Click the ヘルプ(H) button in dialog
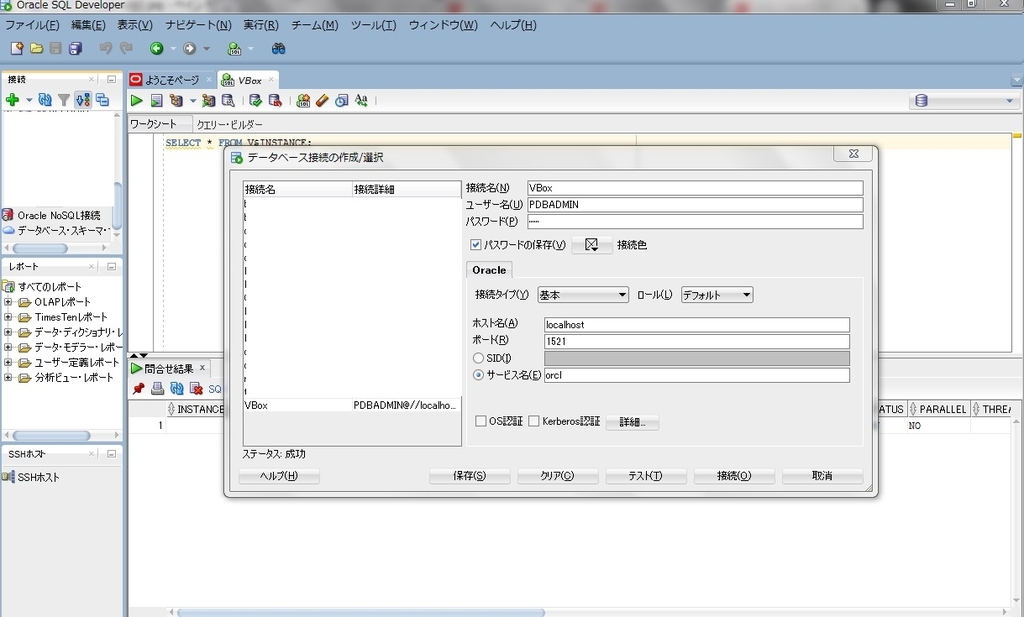This screenshot has width=1024, height=617. (279, 476)
